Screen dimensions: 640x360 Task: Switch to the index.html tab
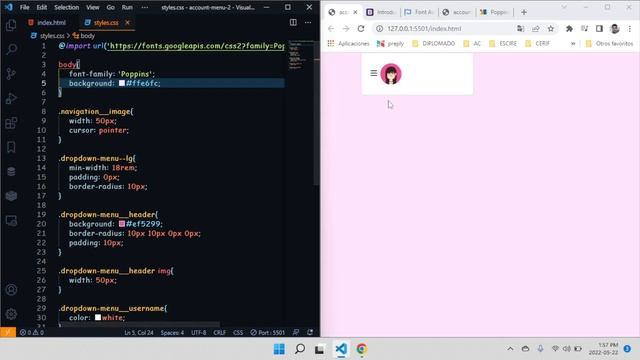(47, 22)
